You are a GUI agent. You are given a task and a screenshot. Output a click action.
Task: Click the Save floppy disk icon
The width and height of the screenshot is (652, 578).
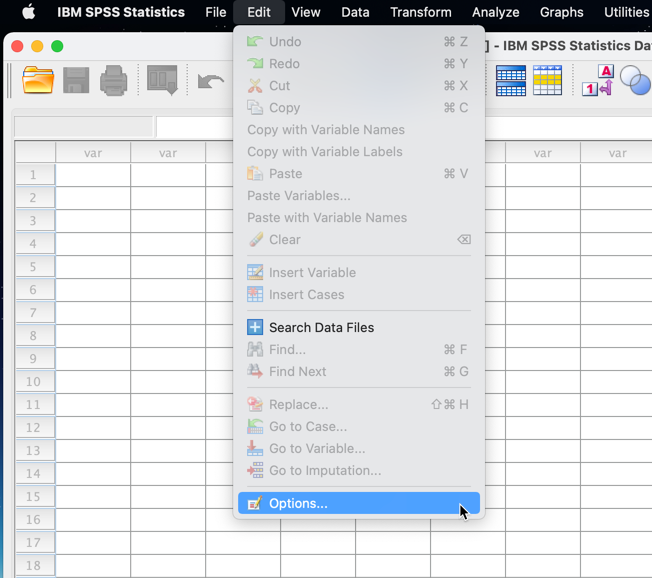click(x=76, y=80)
